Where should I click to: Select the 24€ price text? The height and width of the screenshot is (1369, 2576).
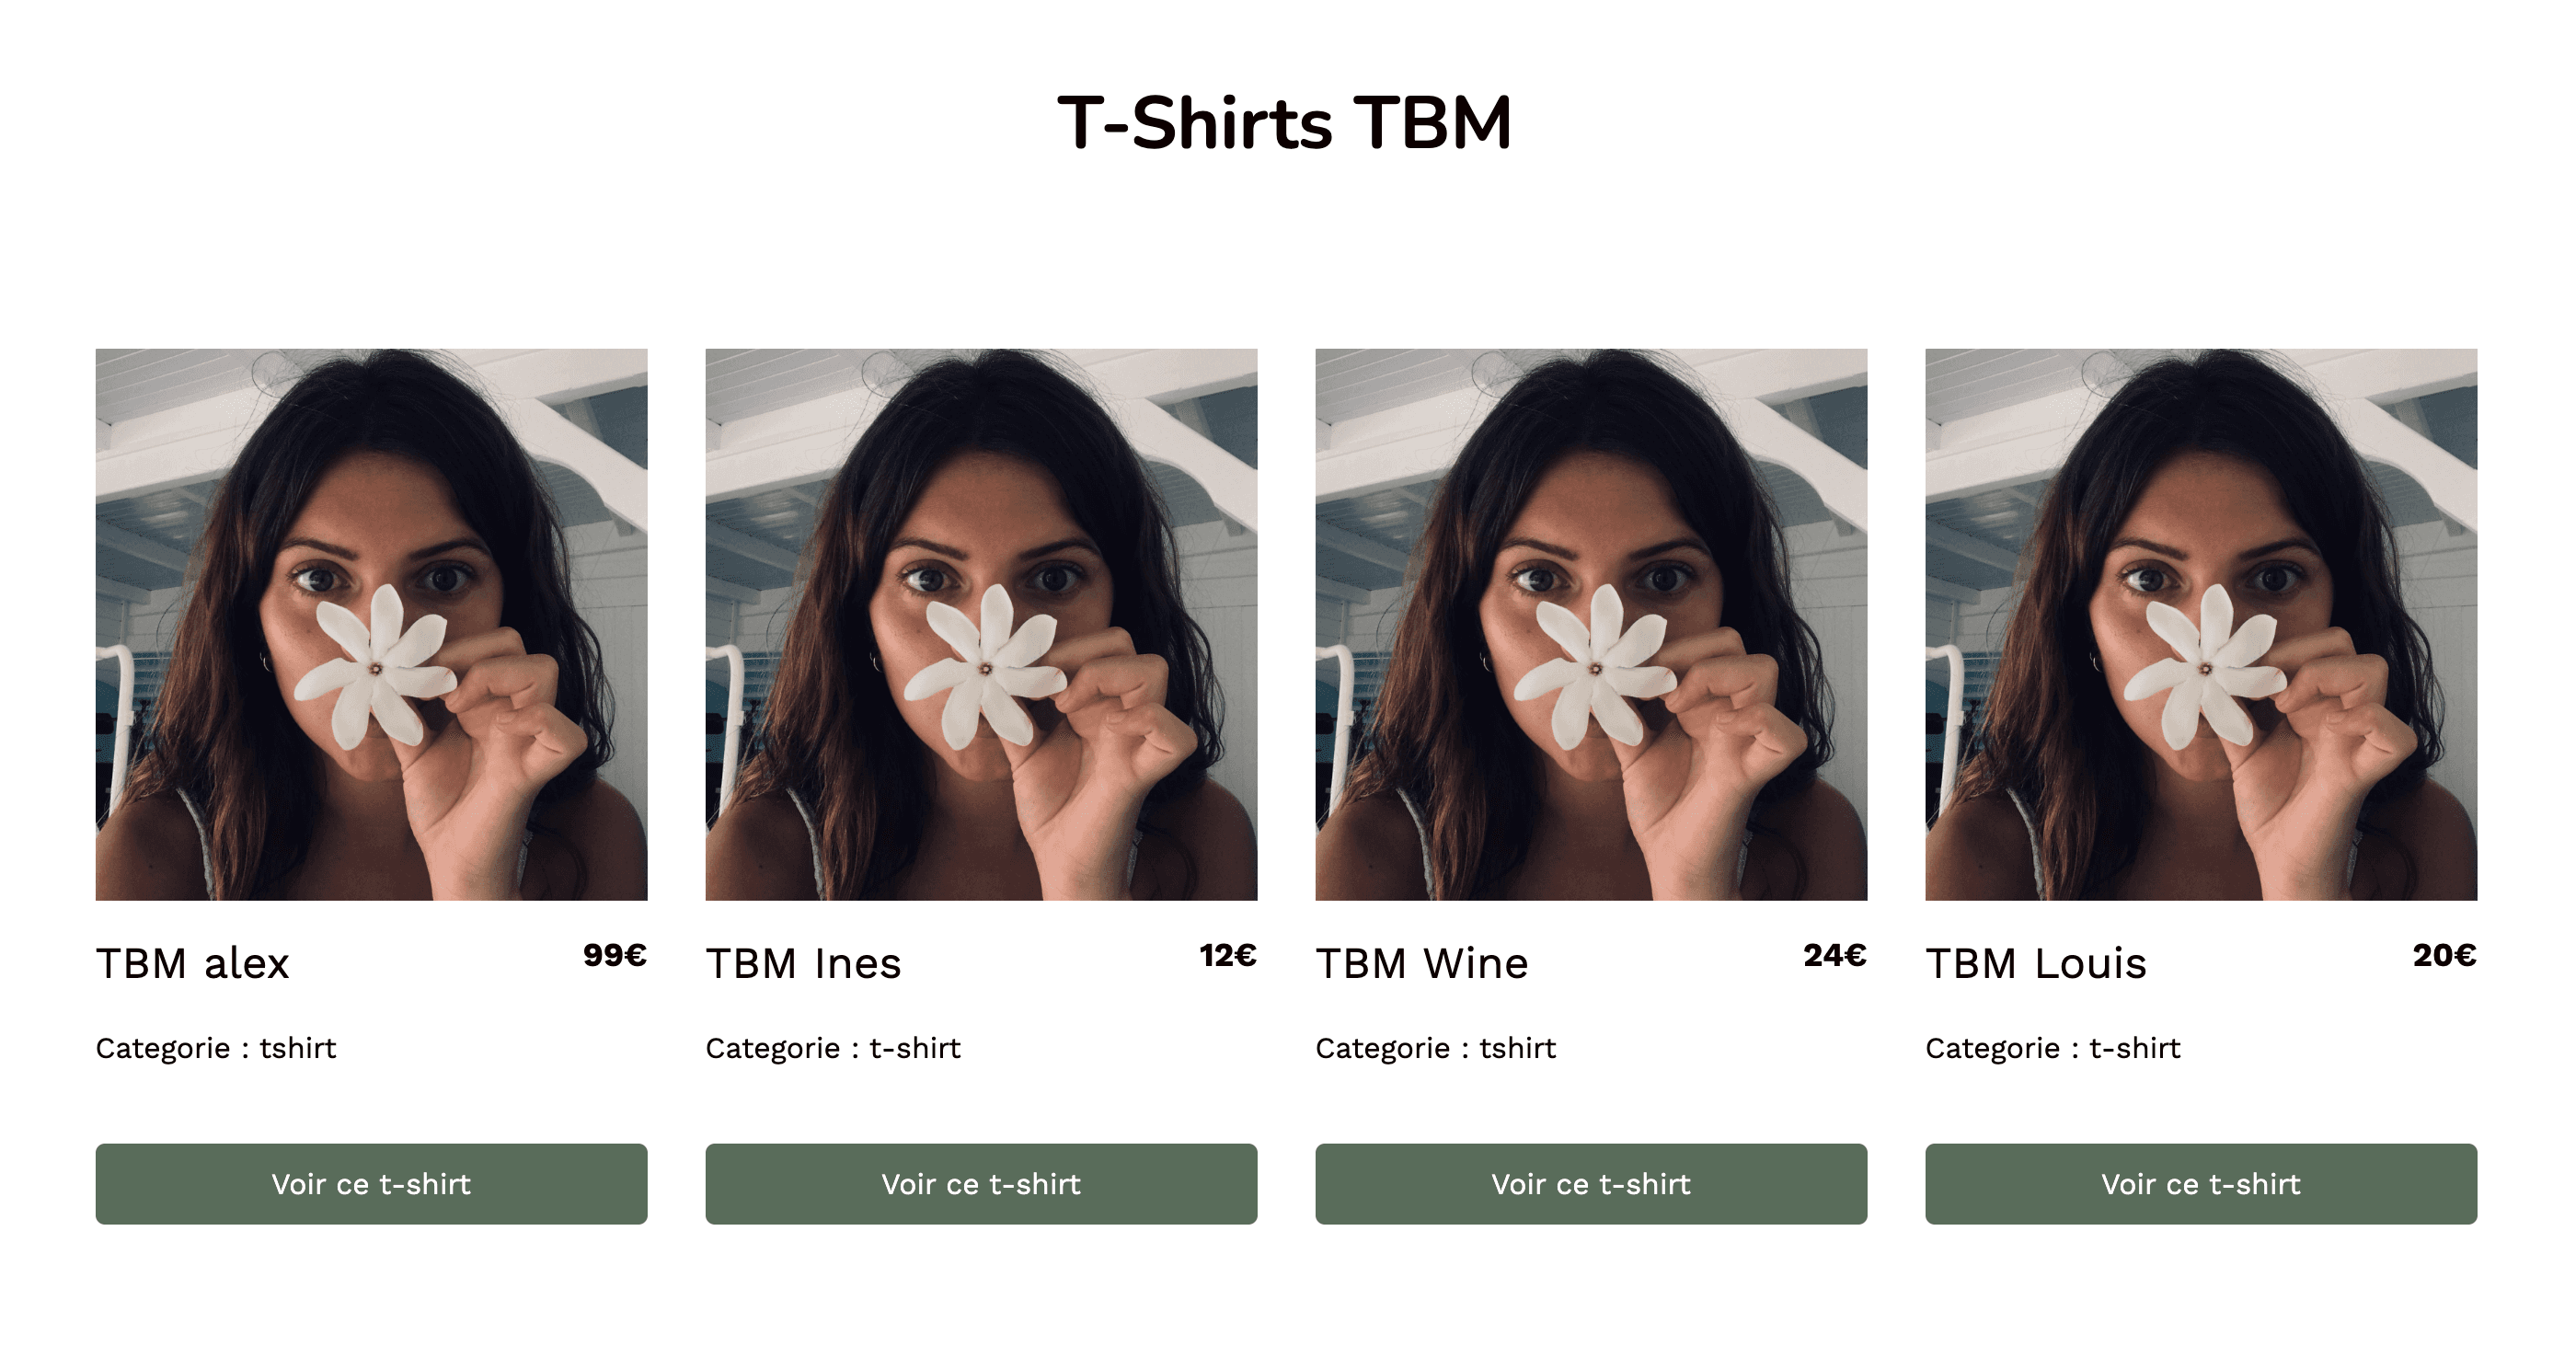click(x=1835, y=955)
